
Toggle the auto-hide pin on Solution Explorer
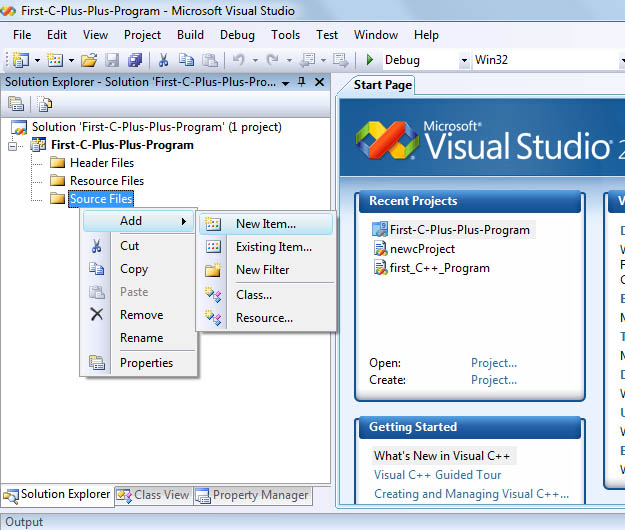click(302, 82)
